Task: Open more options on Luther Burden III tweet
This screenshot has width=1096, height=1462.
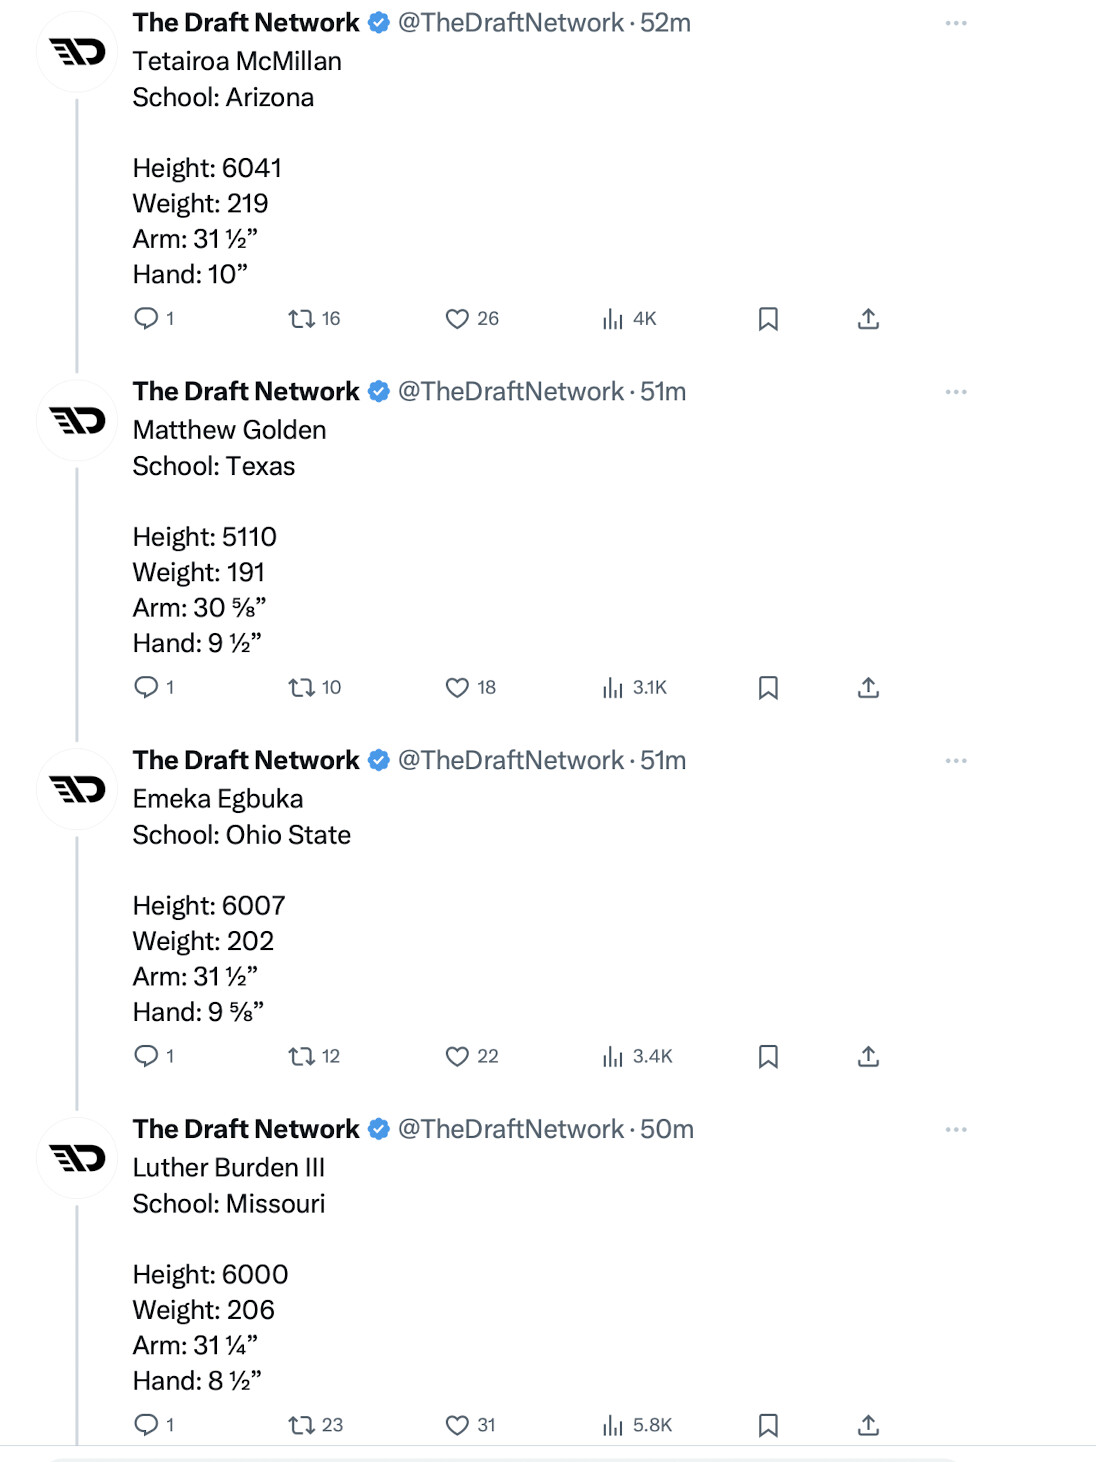Action: (956, 1130)
